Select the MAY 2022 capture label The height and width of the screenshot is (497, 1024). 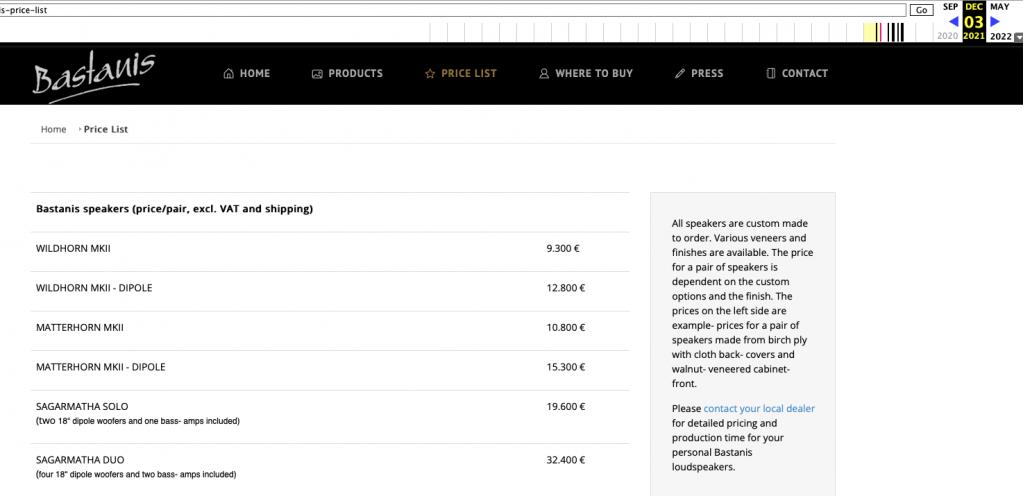(x=999, y=7)
